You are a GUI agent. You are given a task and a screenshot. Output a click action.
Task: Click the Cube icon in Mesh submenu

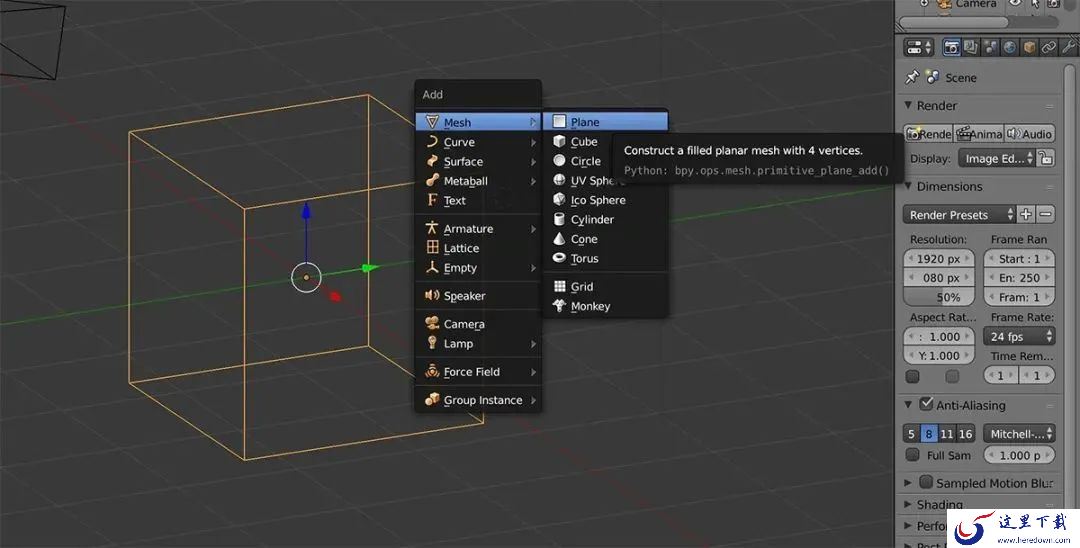[559, 141]
